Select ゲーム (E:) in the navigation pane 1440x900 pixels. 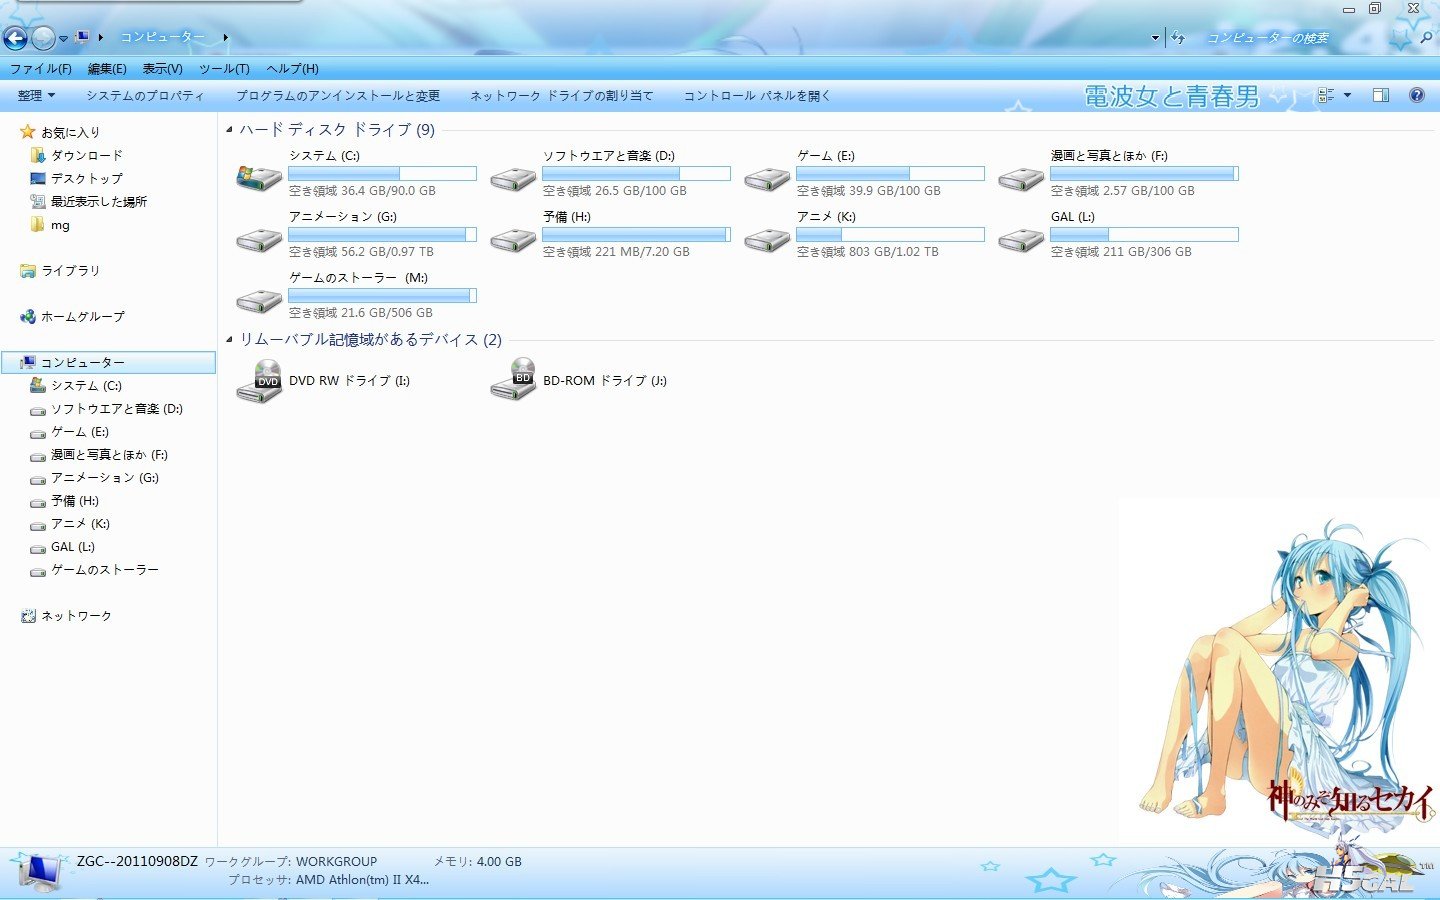79,432
